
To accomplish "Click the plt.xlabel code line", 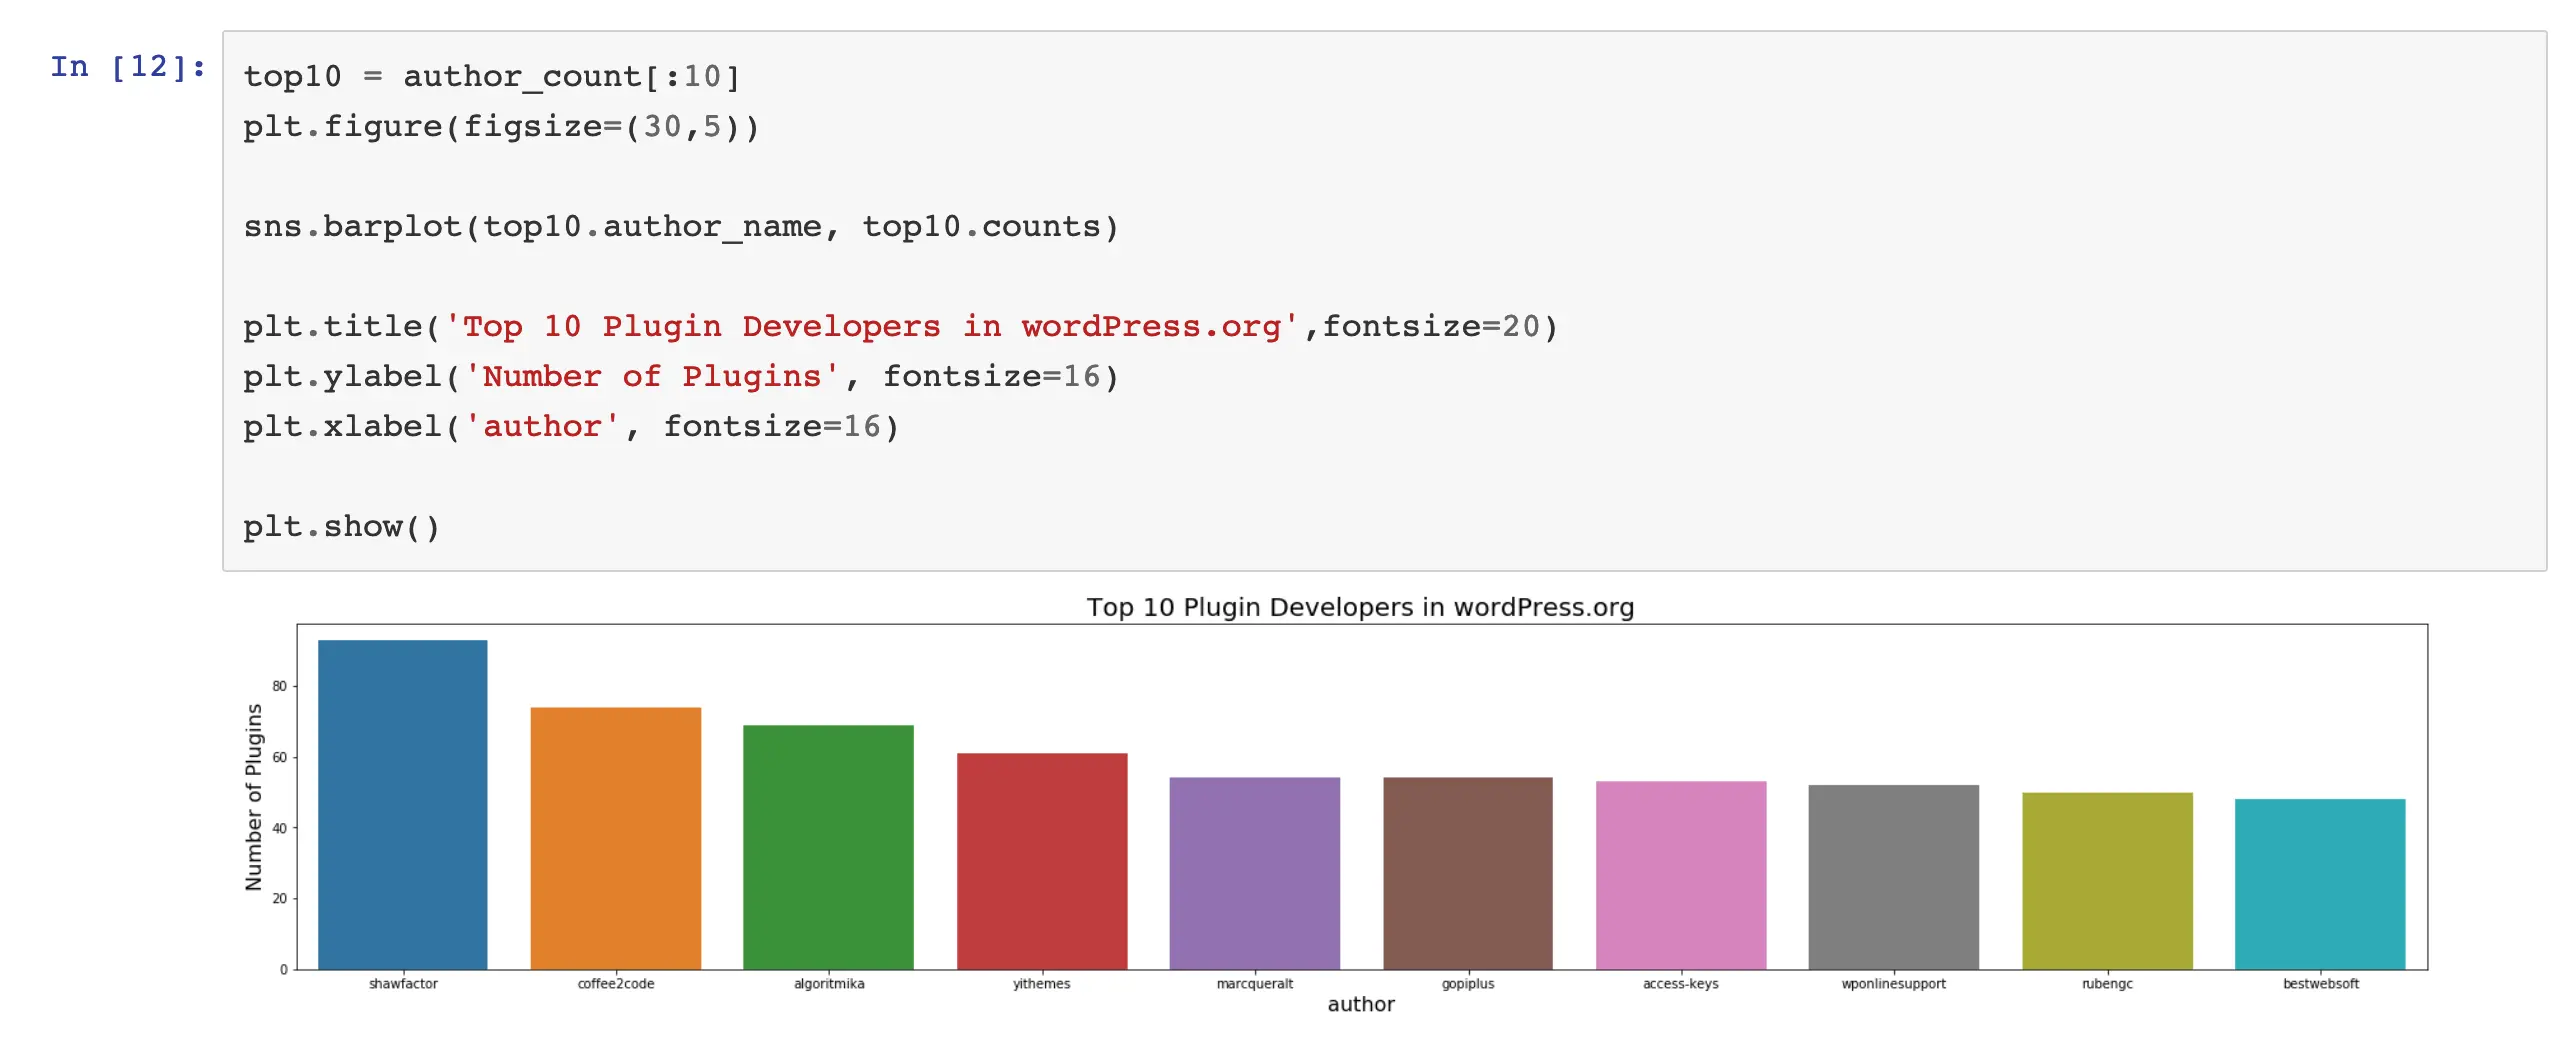I will (x=571, y=427).
